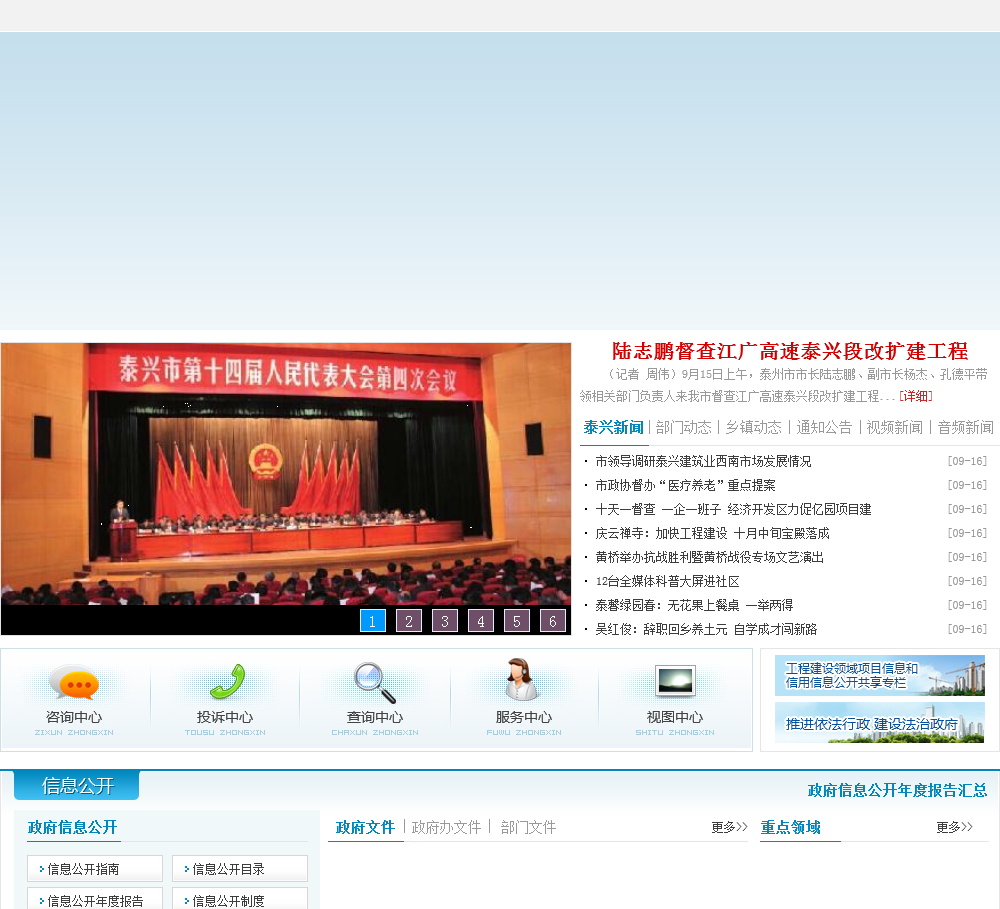Click 更多>> beside 重点领域
Screen dimensions: 1000x909
pyautogui.click(x=954, y=827)
